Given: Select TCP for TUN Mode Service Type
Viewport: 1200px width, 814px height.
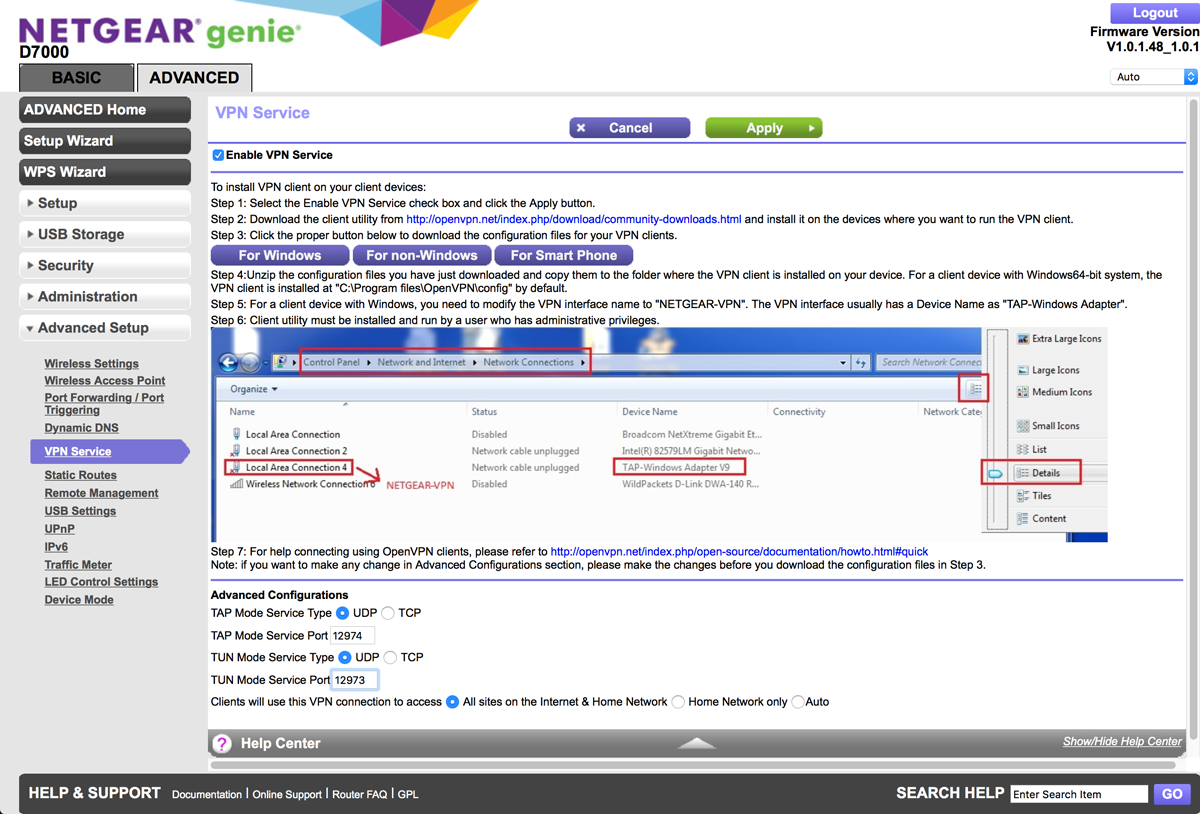Looking at the screenshot, I should point(390,657).
